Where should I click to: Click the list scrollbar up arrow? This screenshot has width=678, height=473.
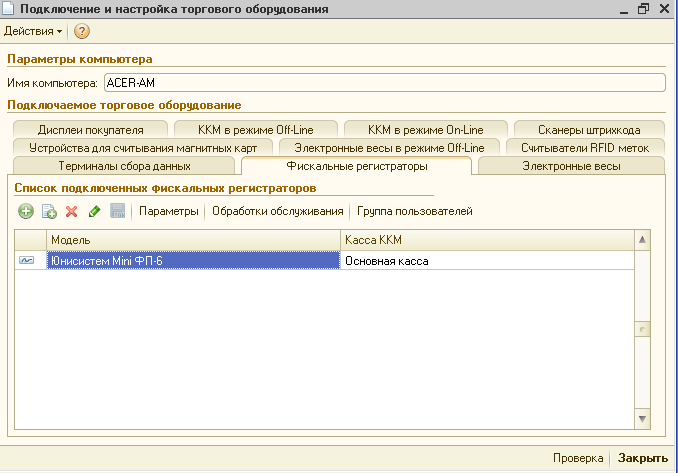coord(643,241)
